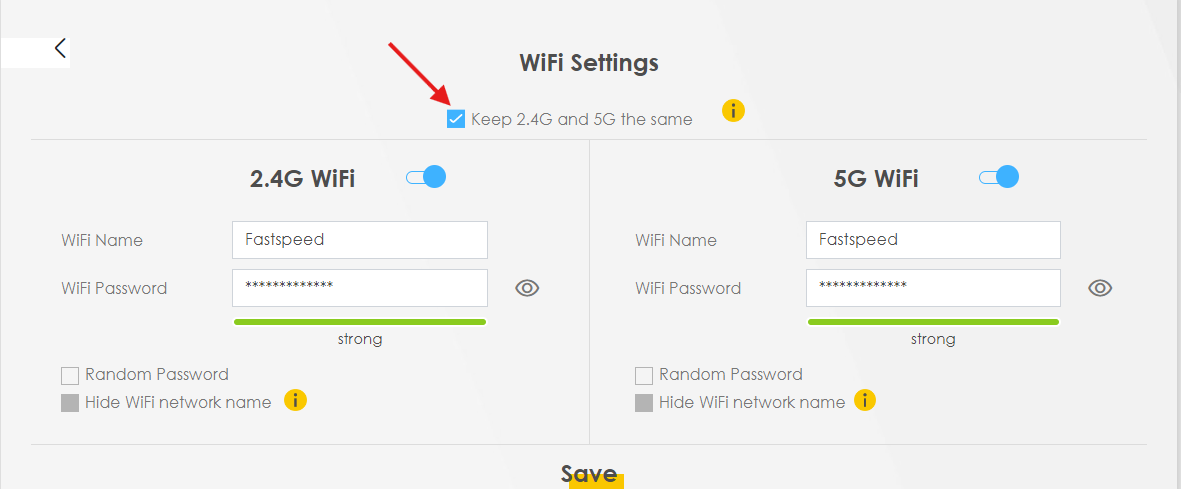1181x489 pixels.
Task: Click the 2.4G WiFi Name field
Action: (360, 240)
